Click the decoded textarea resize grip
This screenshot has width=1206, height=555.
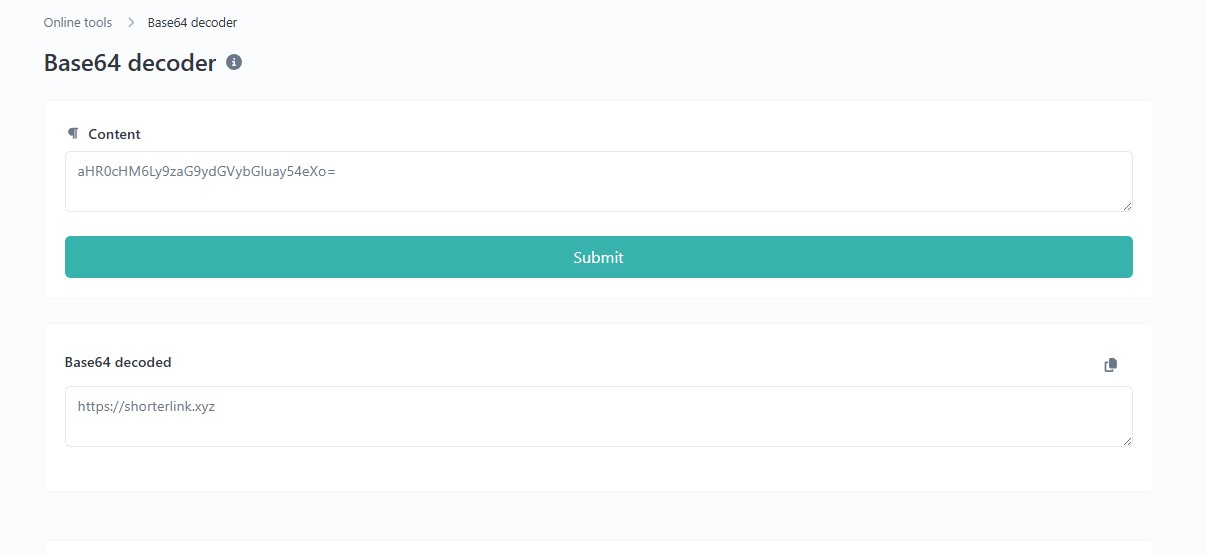1127,441
